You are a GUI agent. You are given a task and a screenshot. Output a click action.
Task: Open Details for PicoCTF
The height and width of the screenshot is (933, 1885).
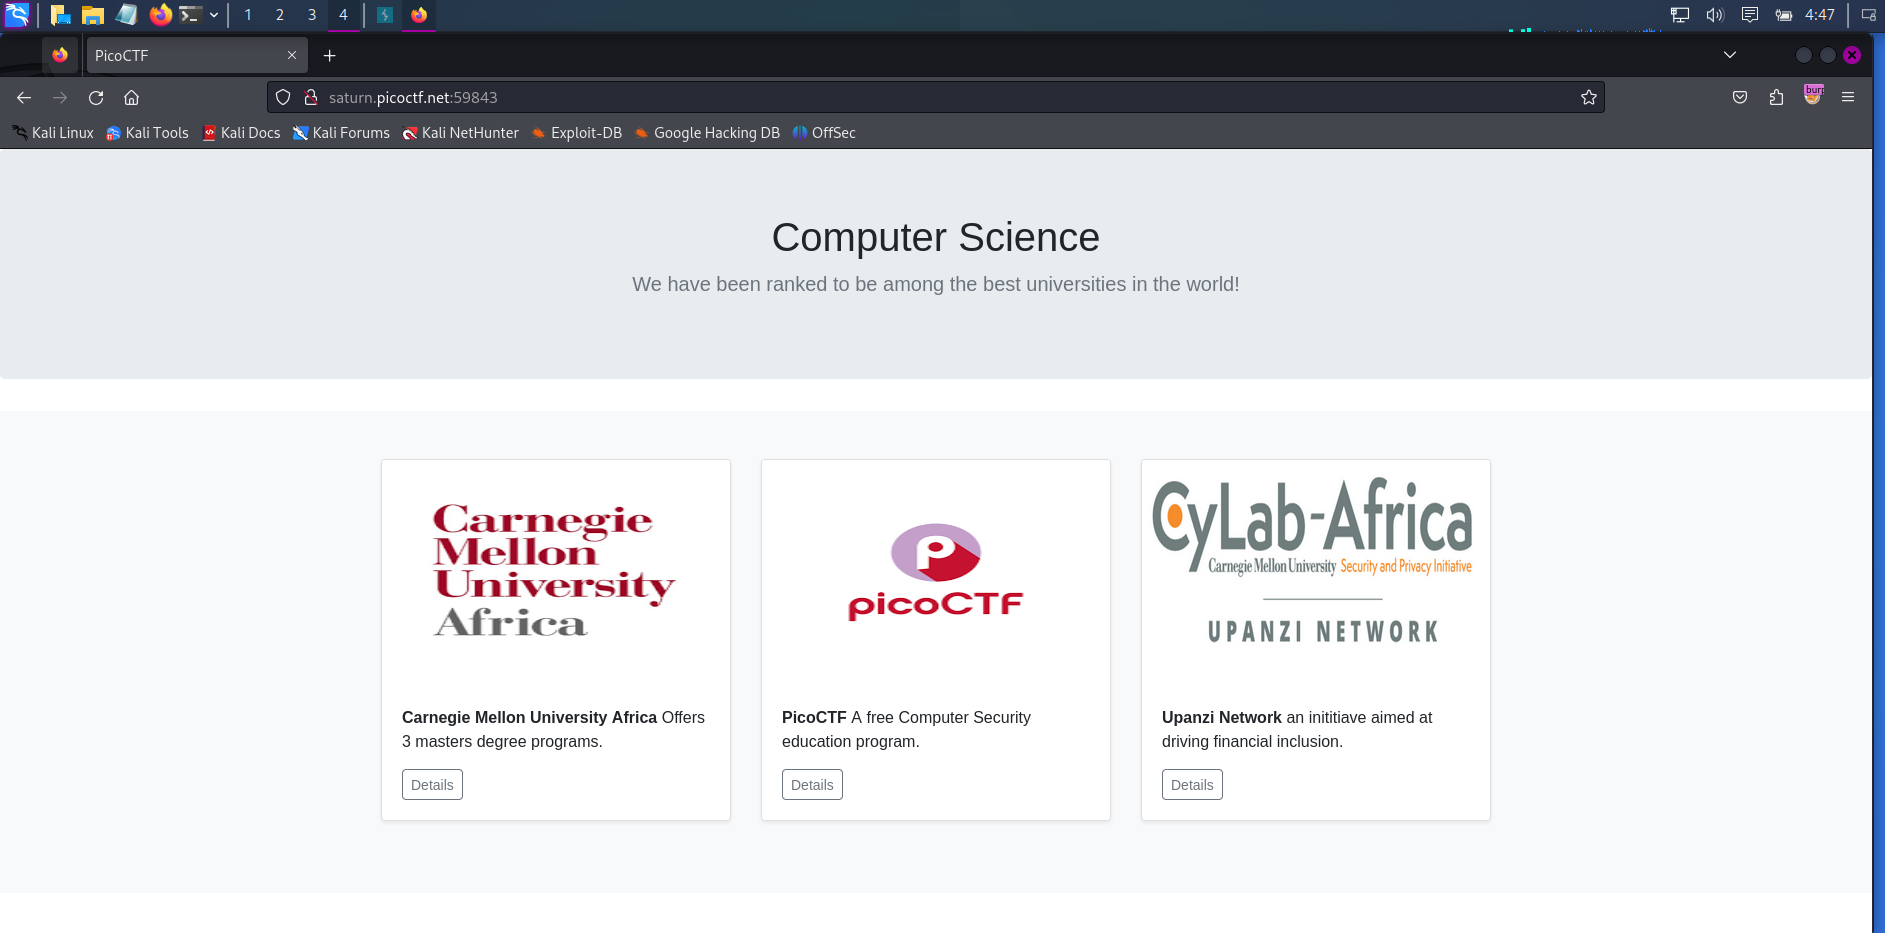point(812,785)
